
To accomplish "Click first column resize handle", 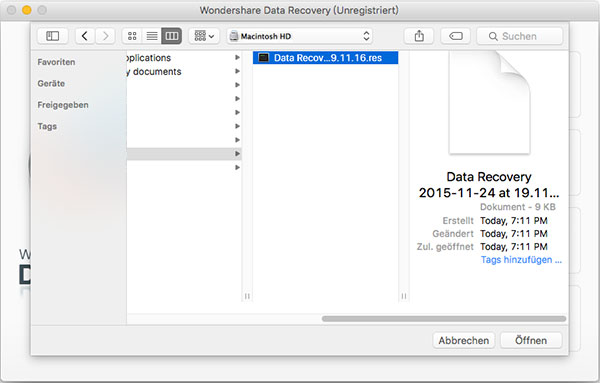I will tap(247, 296).
